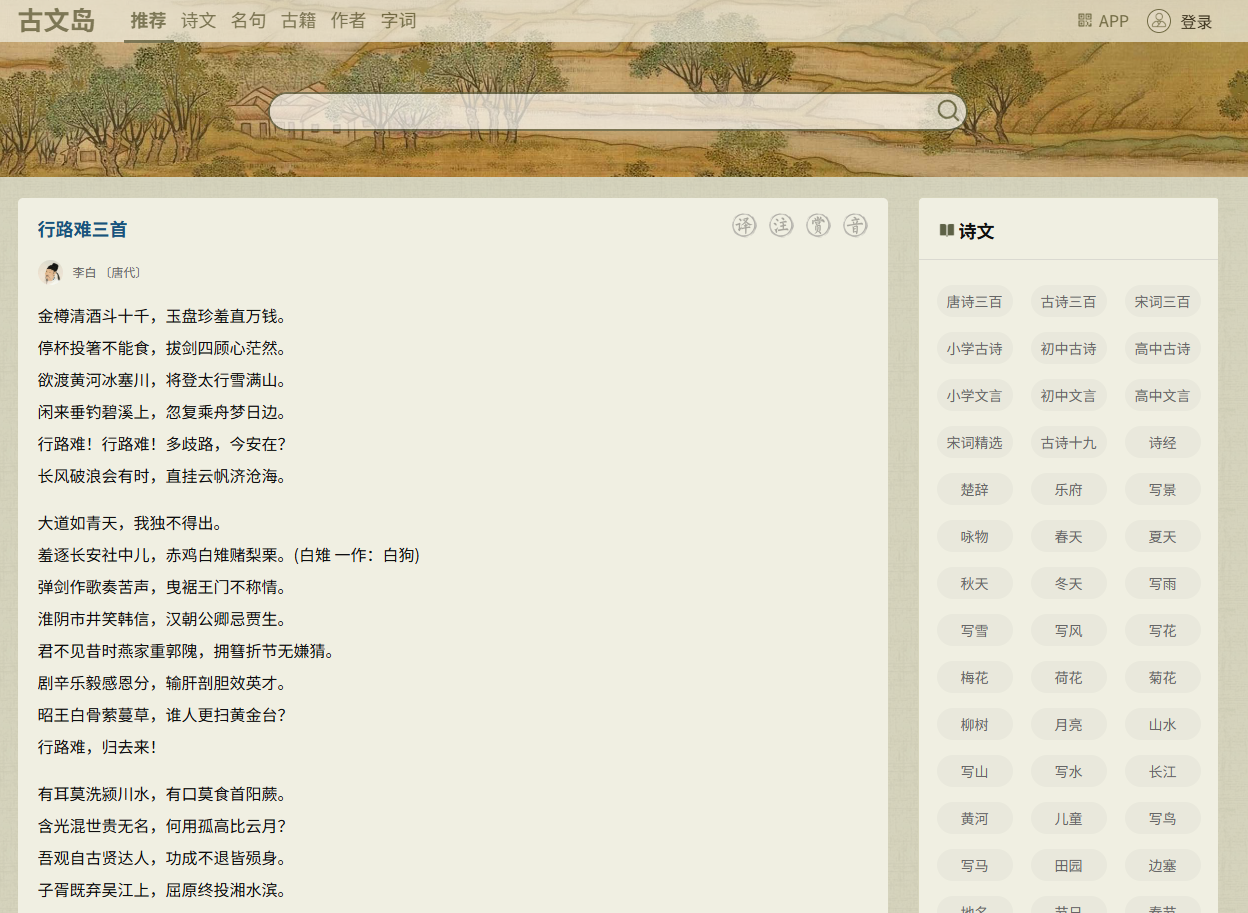Select the 写山 tag

pyautogui.click(x=975, y=772)
